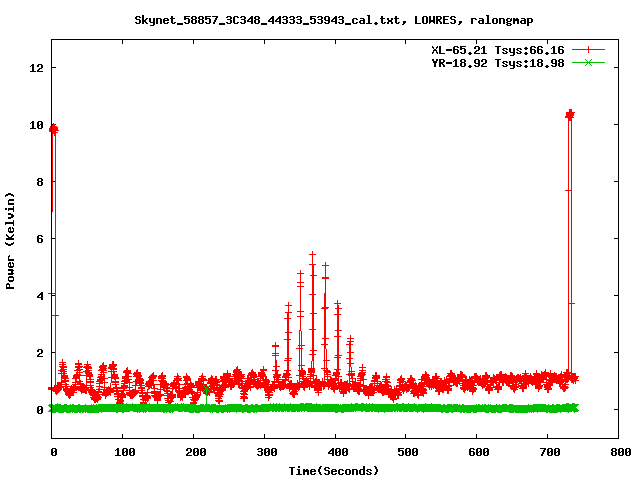Select the YR-18.92 Tsys:18.98 legend entry
This screenshot has height=480, width=640.
tap(498, 63)
